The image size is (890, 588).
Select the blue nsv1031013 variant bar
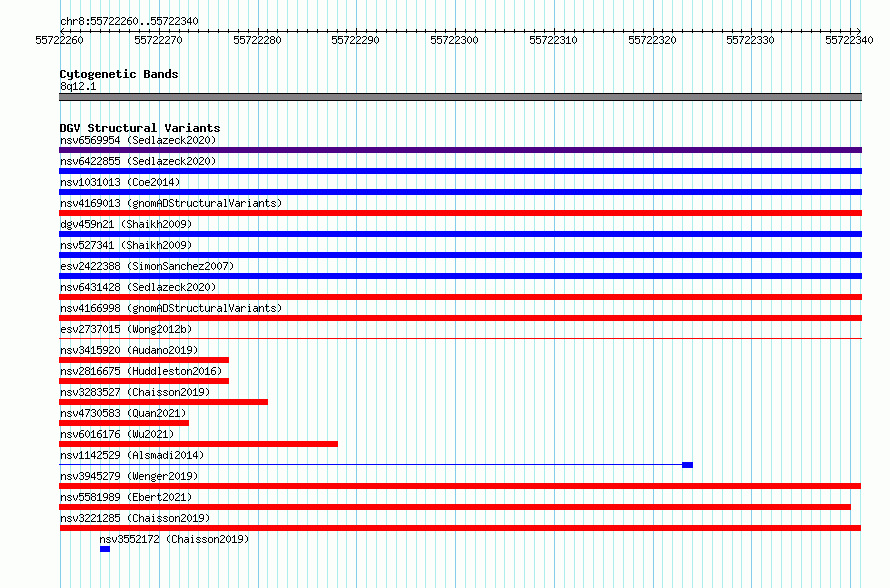click(460, 192)
